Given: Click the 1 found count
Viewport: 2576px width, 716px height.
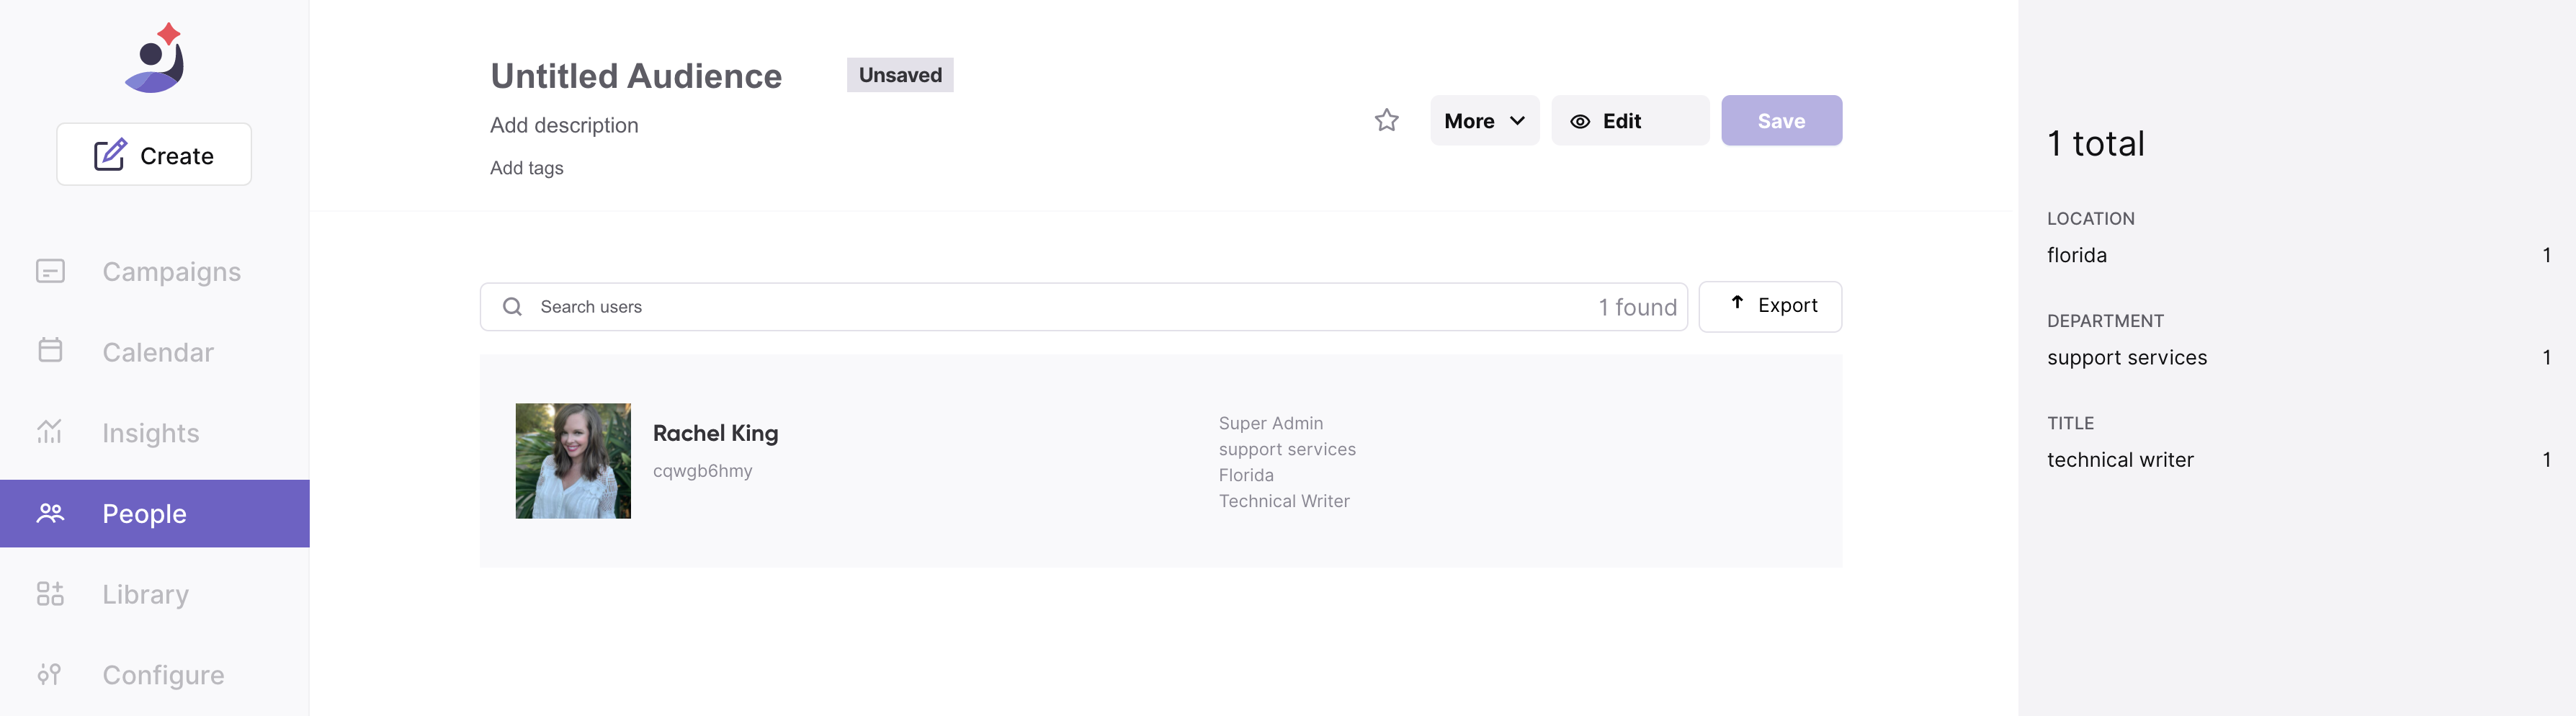Looking at the screenshot, I should [1637, 307].
